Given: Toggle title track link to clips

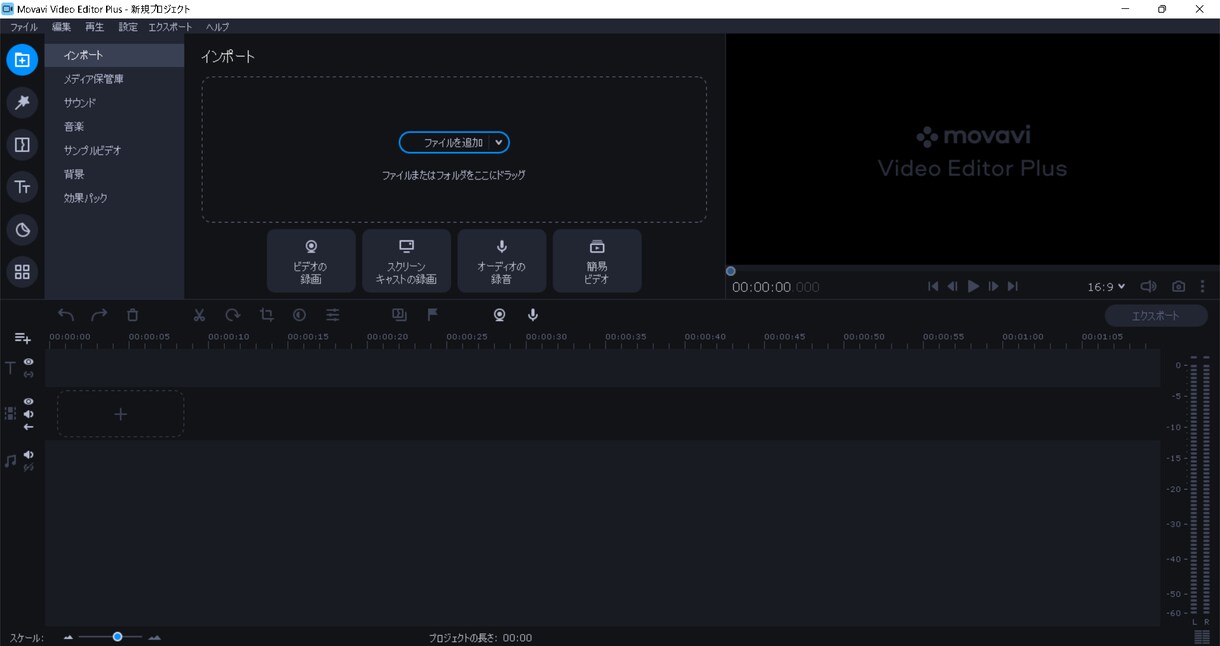Looking at the screenshot, I should pyautogui.click(x=29, y=375).
